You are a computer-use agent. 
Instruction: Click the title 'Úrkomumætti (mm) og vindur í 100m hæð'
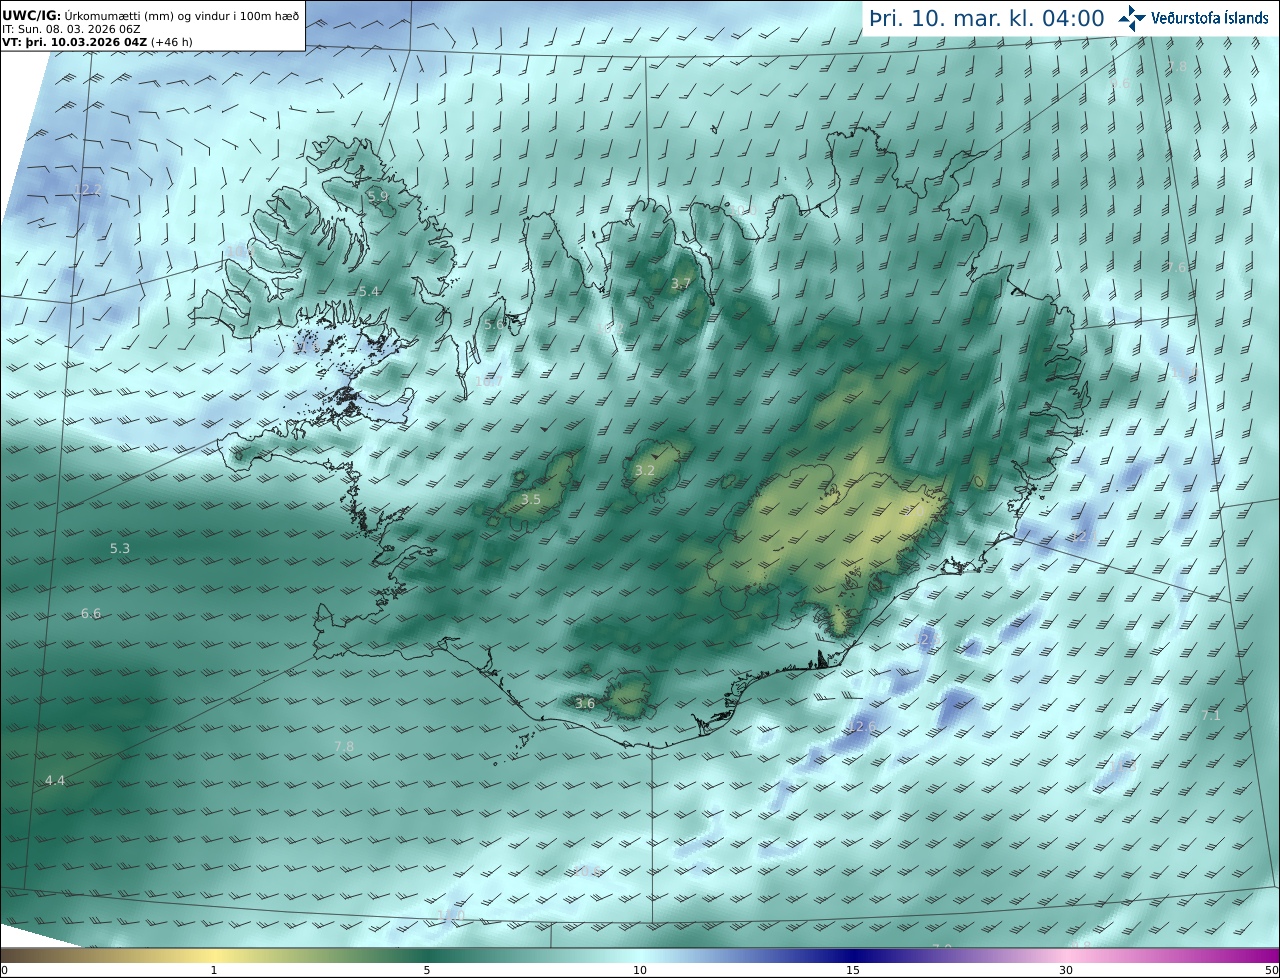[182, 16]
